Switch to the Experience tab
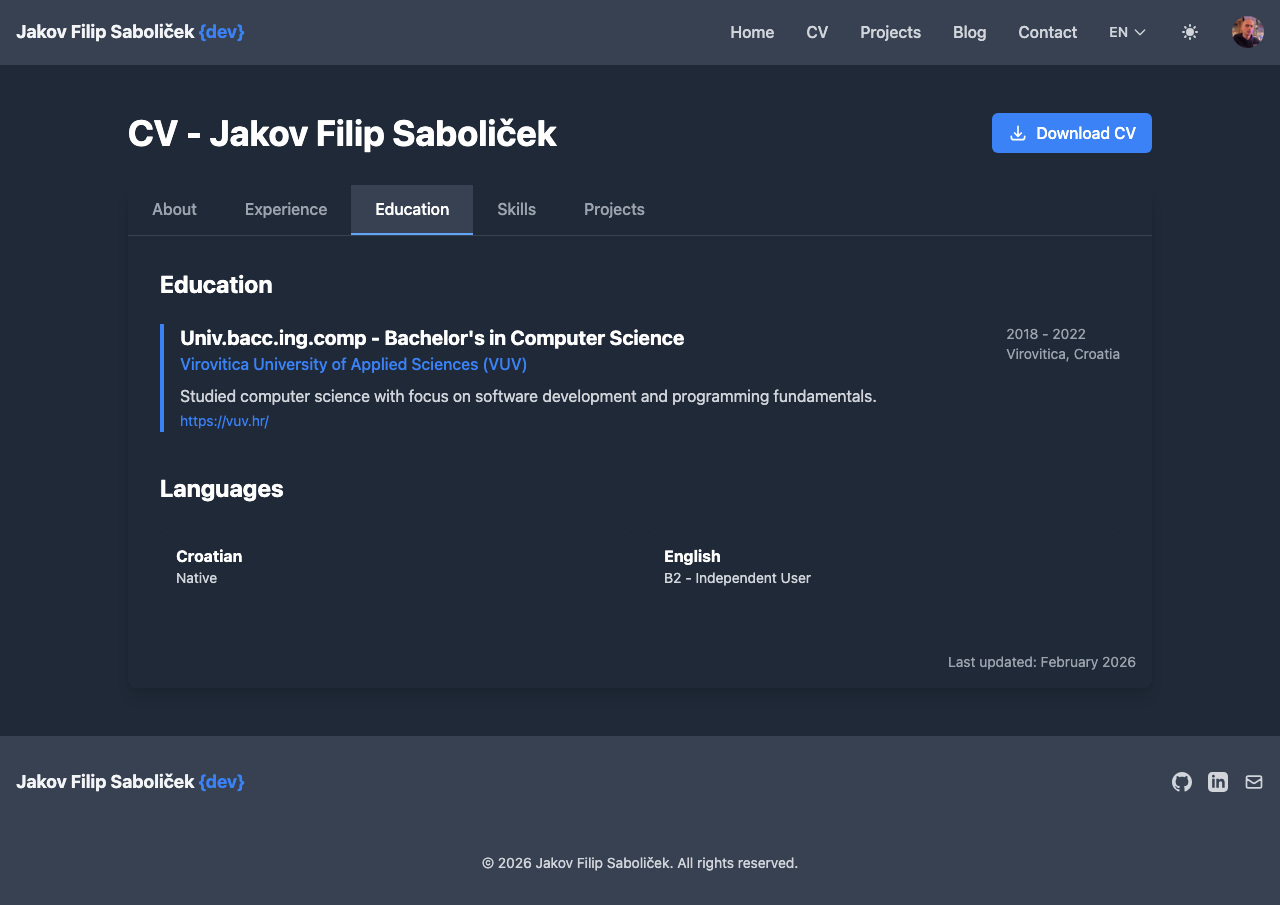The image size is (1280, 905). tap(286, 209)
